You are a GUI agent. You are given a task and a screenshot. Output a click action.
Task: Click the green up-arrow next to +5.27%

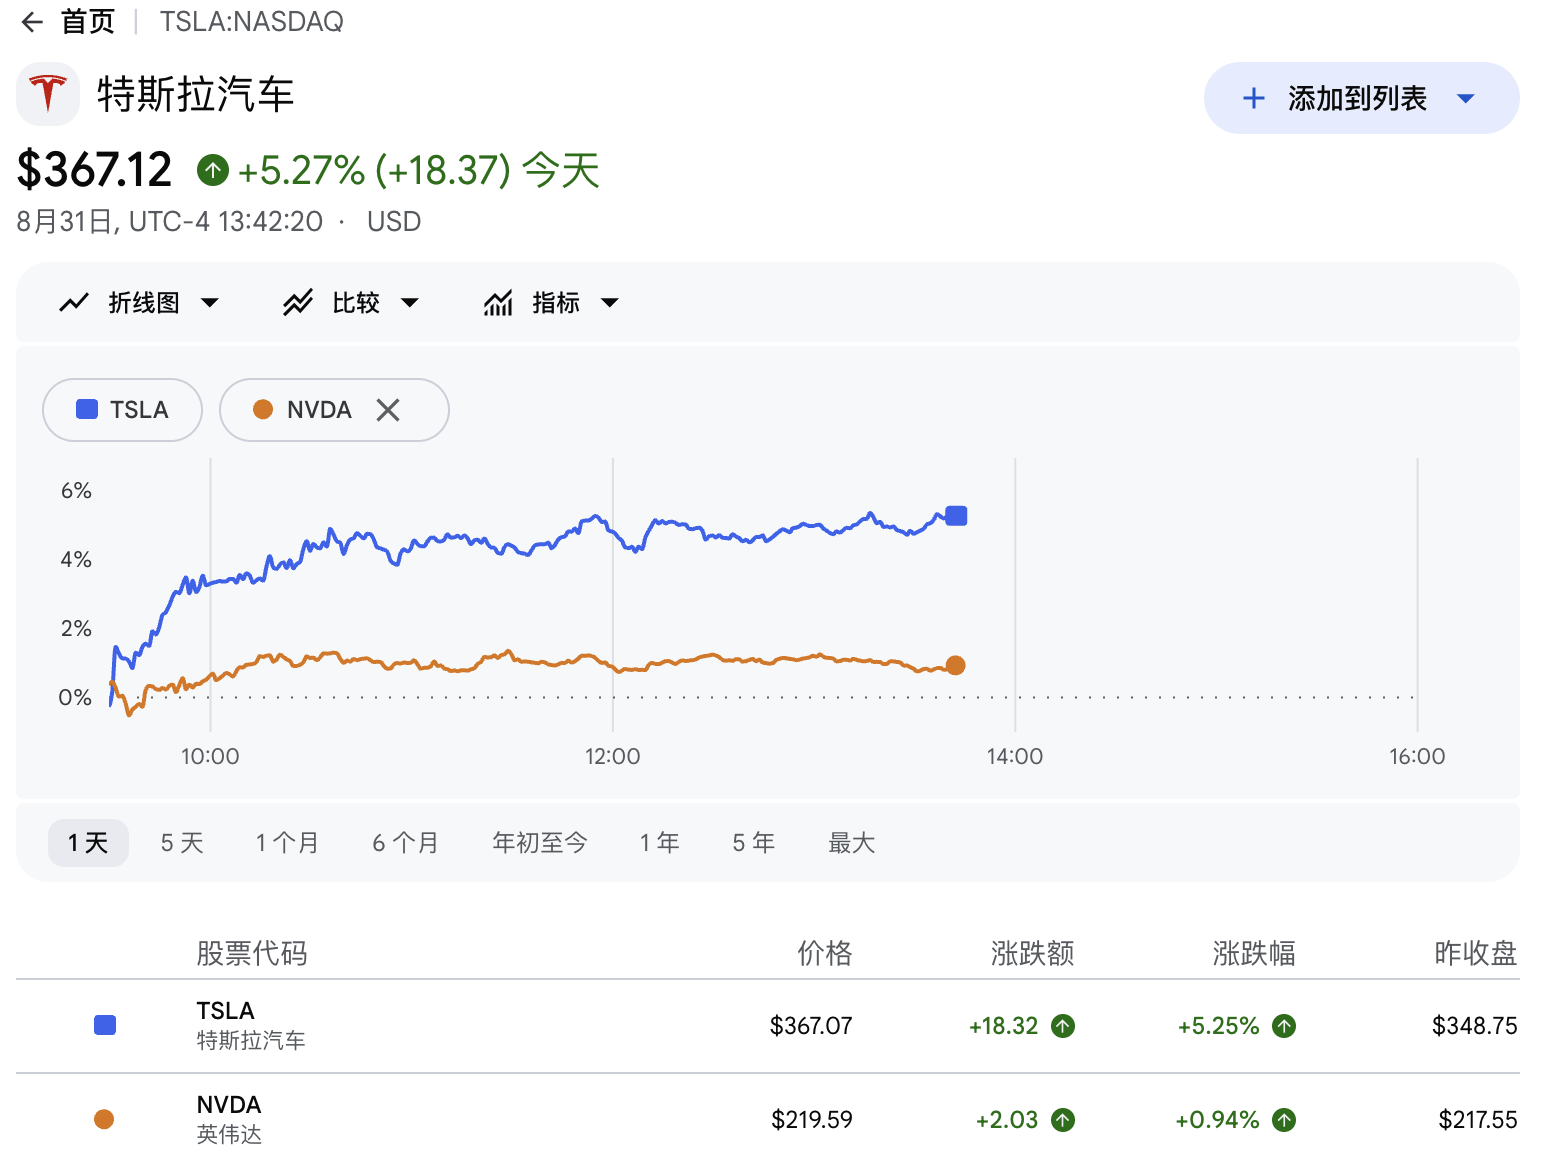tap(212, 170)
